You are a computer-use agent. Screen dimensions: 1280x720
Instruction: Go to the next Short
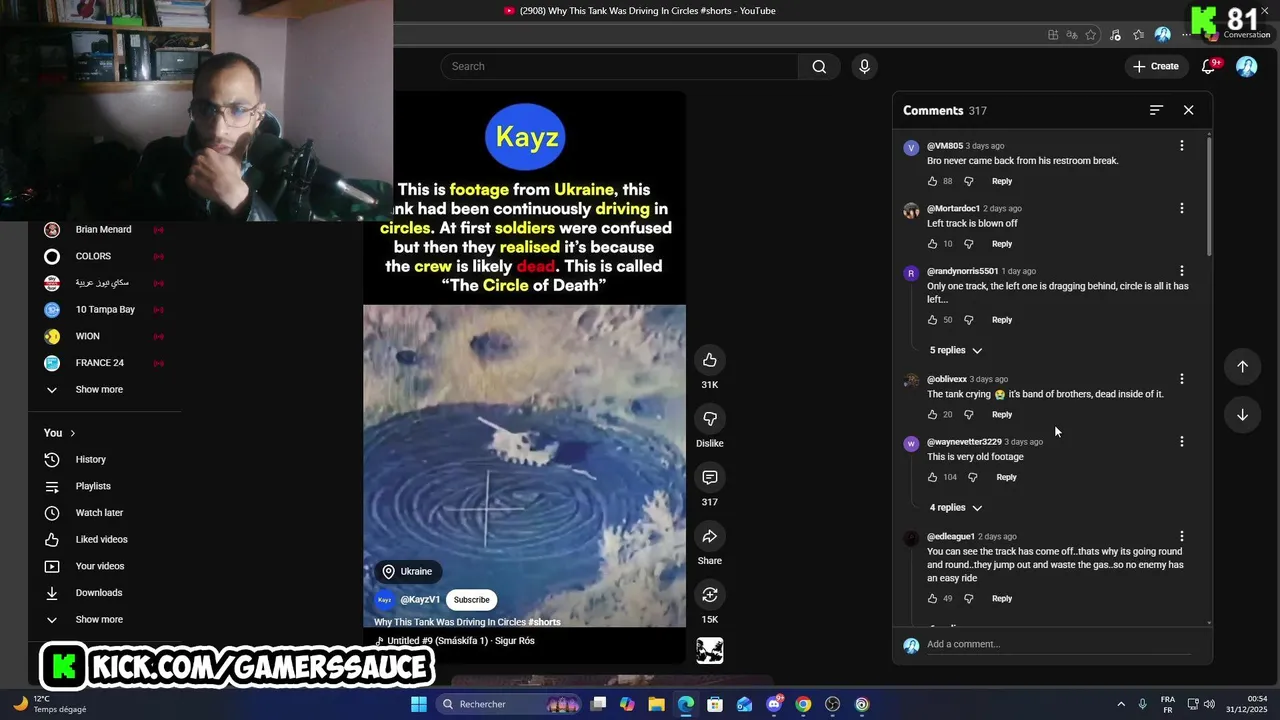pos(1242,414)
